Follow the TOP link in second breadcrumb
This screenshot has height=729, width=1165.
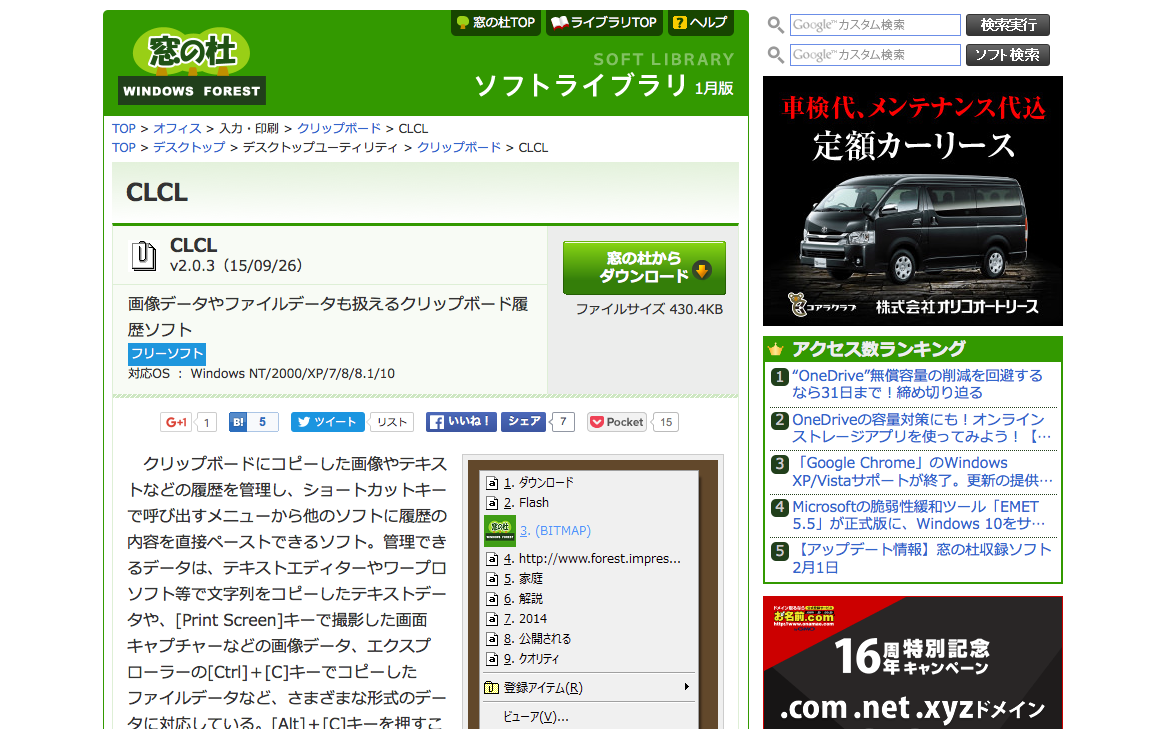(123, 147)
